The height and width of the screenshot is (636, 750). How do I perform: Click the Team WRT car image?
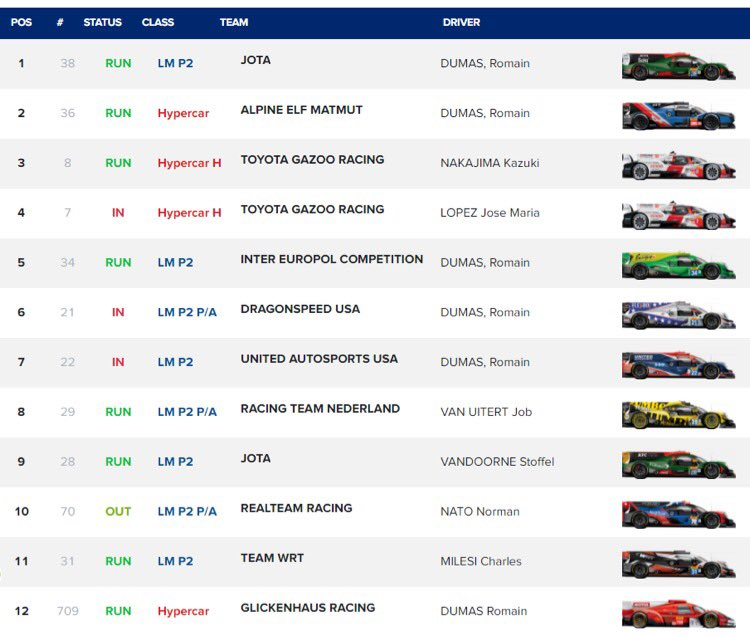click(678, 563)
